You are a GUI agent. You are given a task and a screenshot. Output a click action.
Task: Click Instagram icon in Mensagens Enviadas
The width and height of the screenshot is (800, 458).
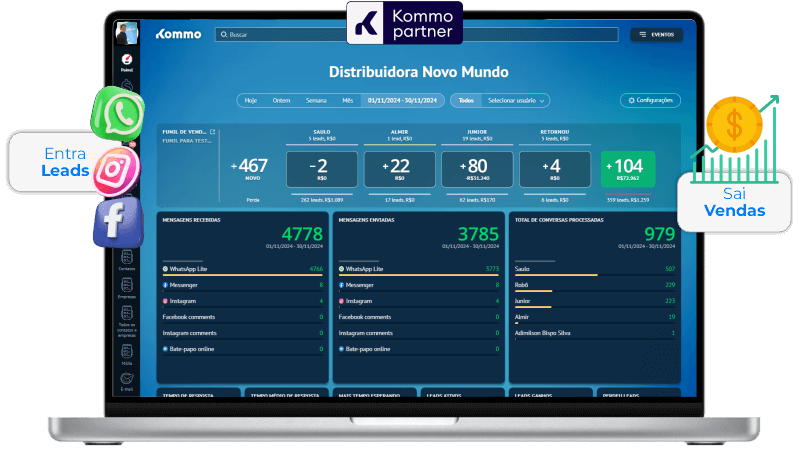click(341, 301)
